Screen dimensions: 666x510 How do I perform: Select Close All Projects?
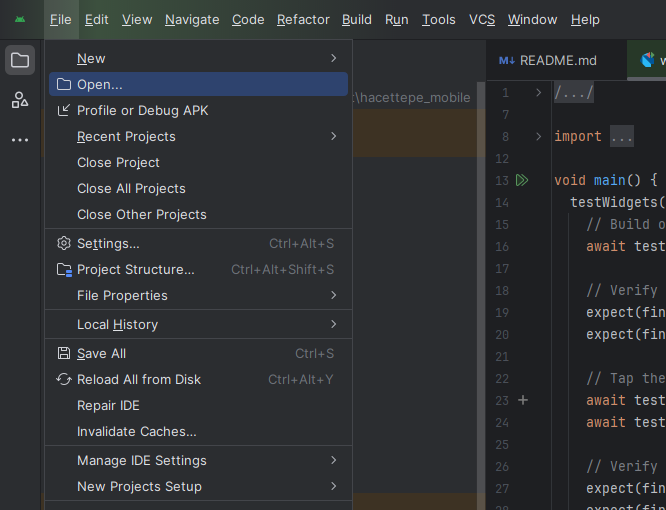click(x=198, y=188)
